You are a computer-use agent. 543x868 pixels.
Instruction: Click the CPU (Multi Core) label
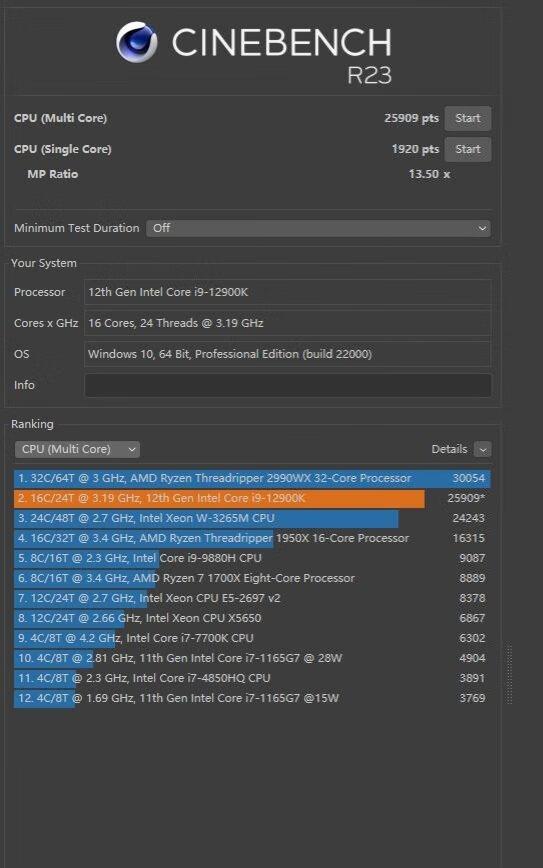tap(60, 118)
